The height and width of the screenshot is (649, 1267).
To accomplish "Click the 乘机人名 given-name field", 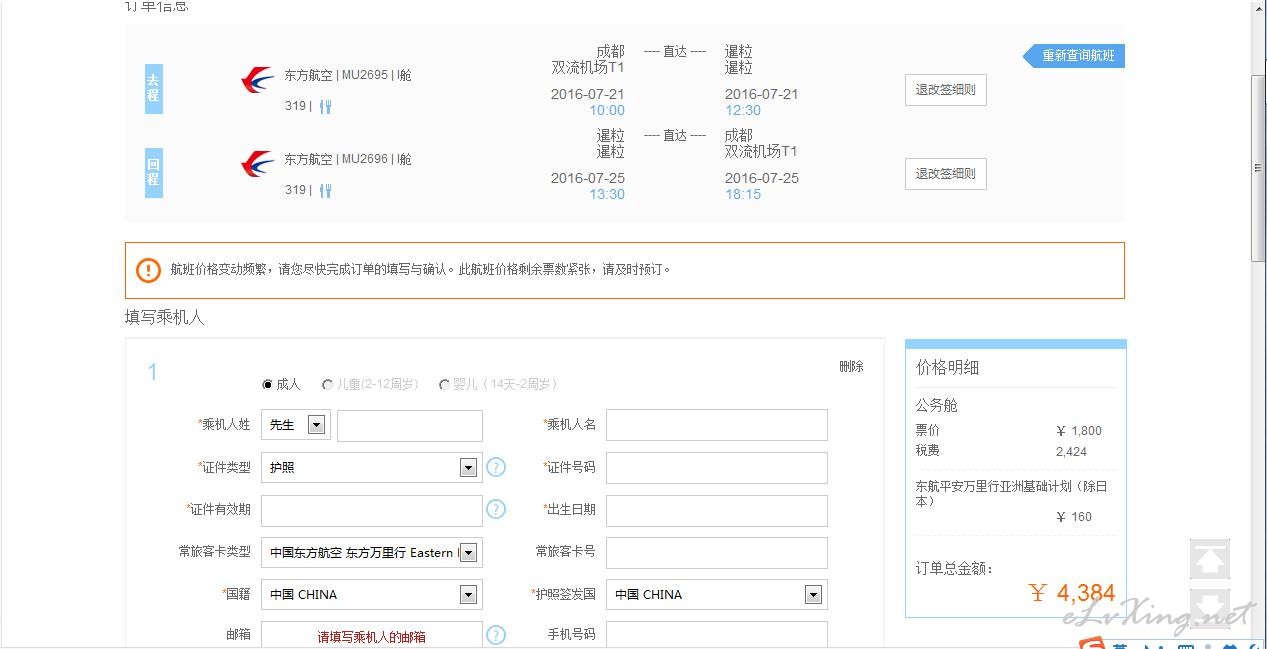I will 716,425.
